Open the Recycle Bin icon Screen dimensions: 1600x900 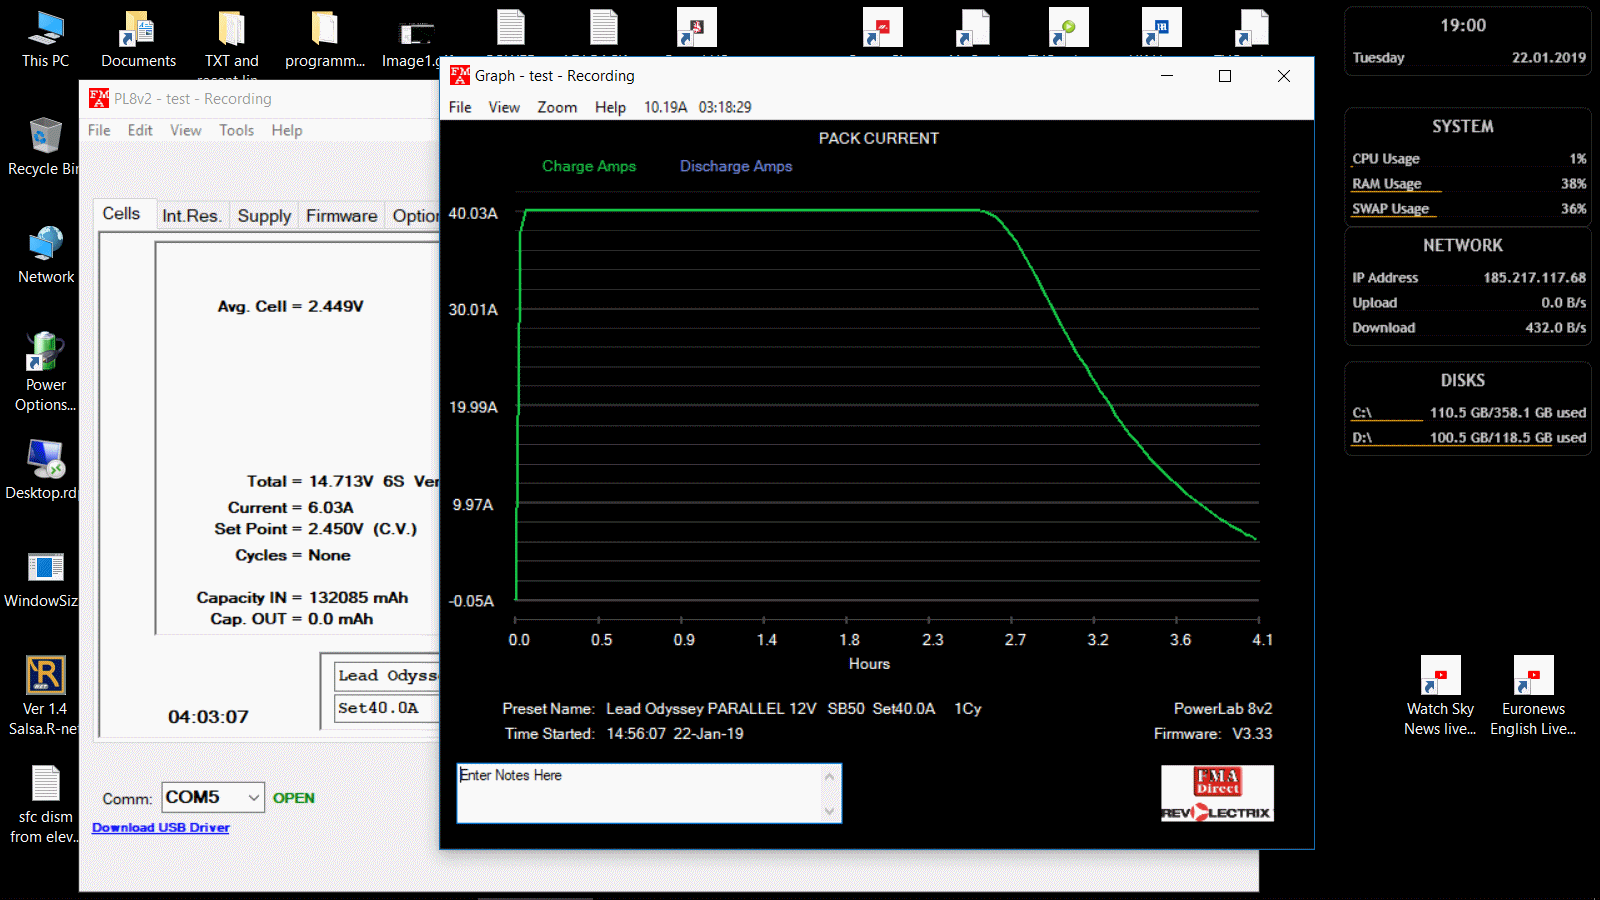point(45,137)
